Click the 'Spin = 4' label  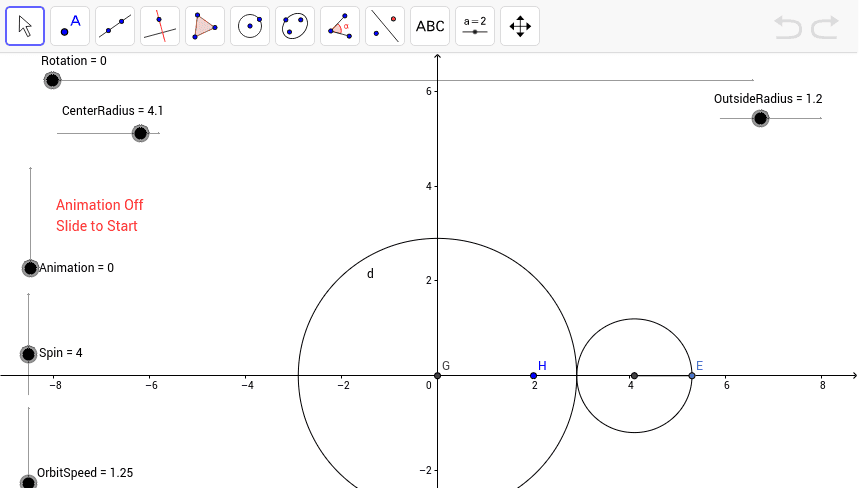pos(60,352)
